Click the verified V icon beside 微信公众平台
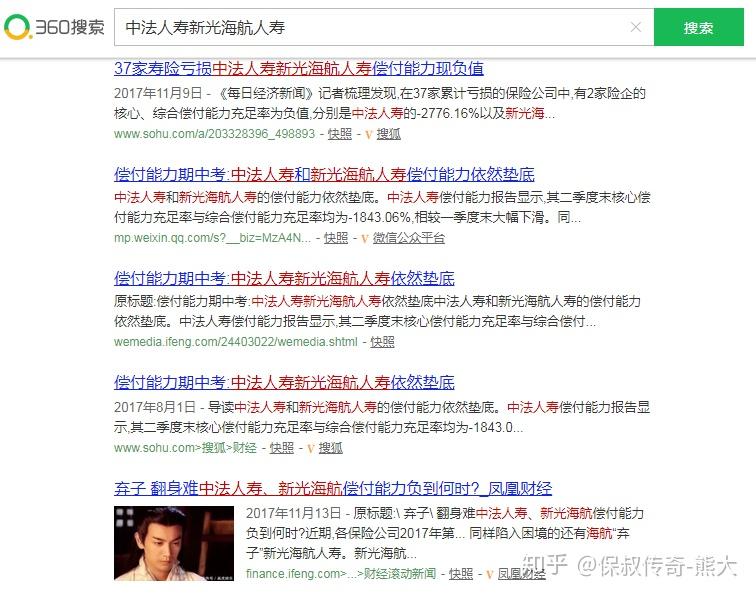 [364, 238]
